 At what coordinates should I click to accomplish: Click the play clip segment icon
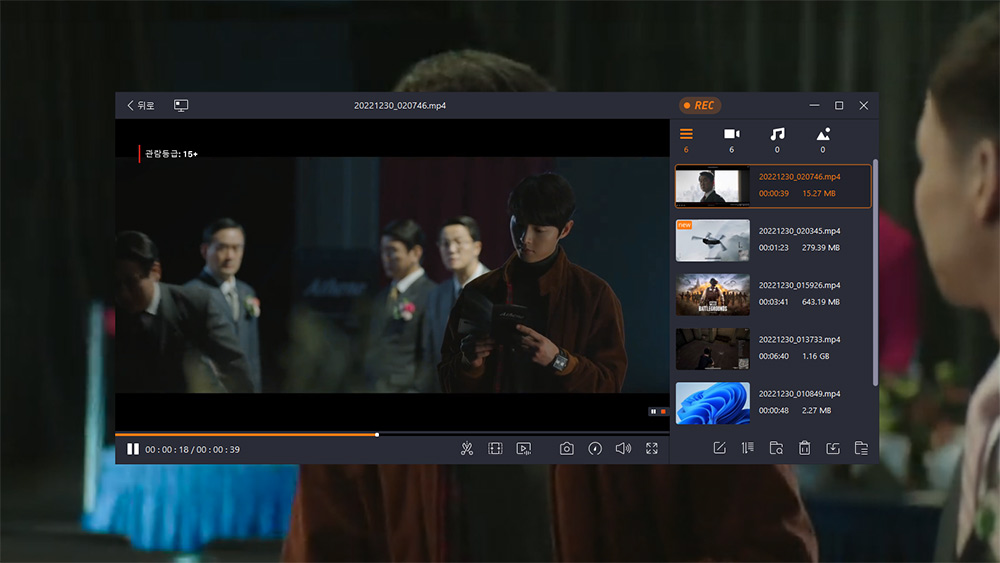click(524, 449)
